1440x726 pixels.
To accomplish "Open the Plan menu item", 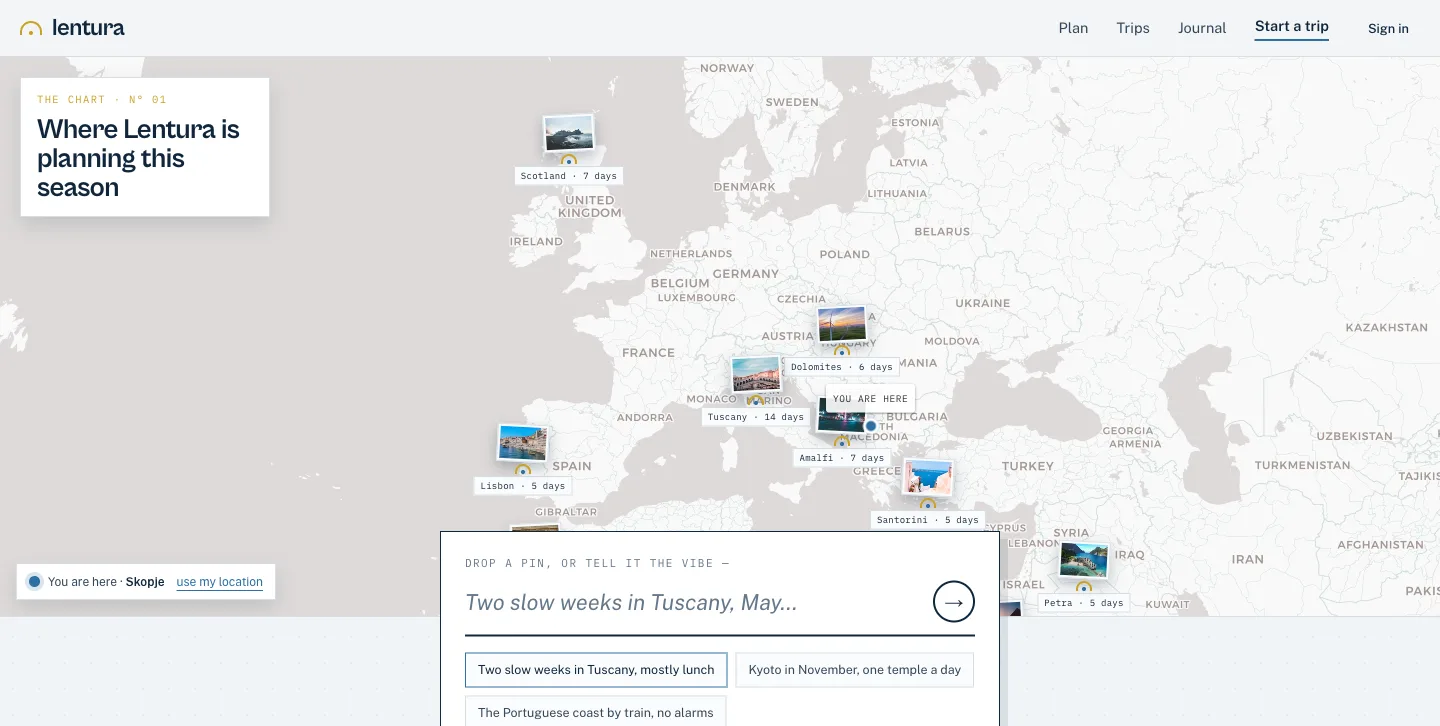I will (x=1073, y=28).
